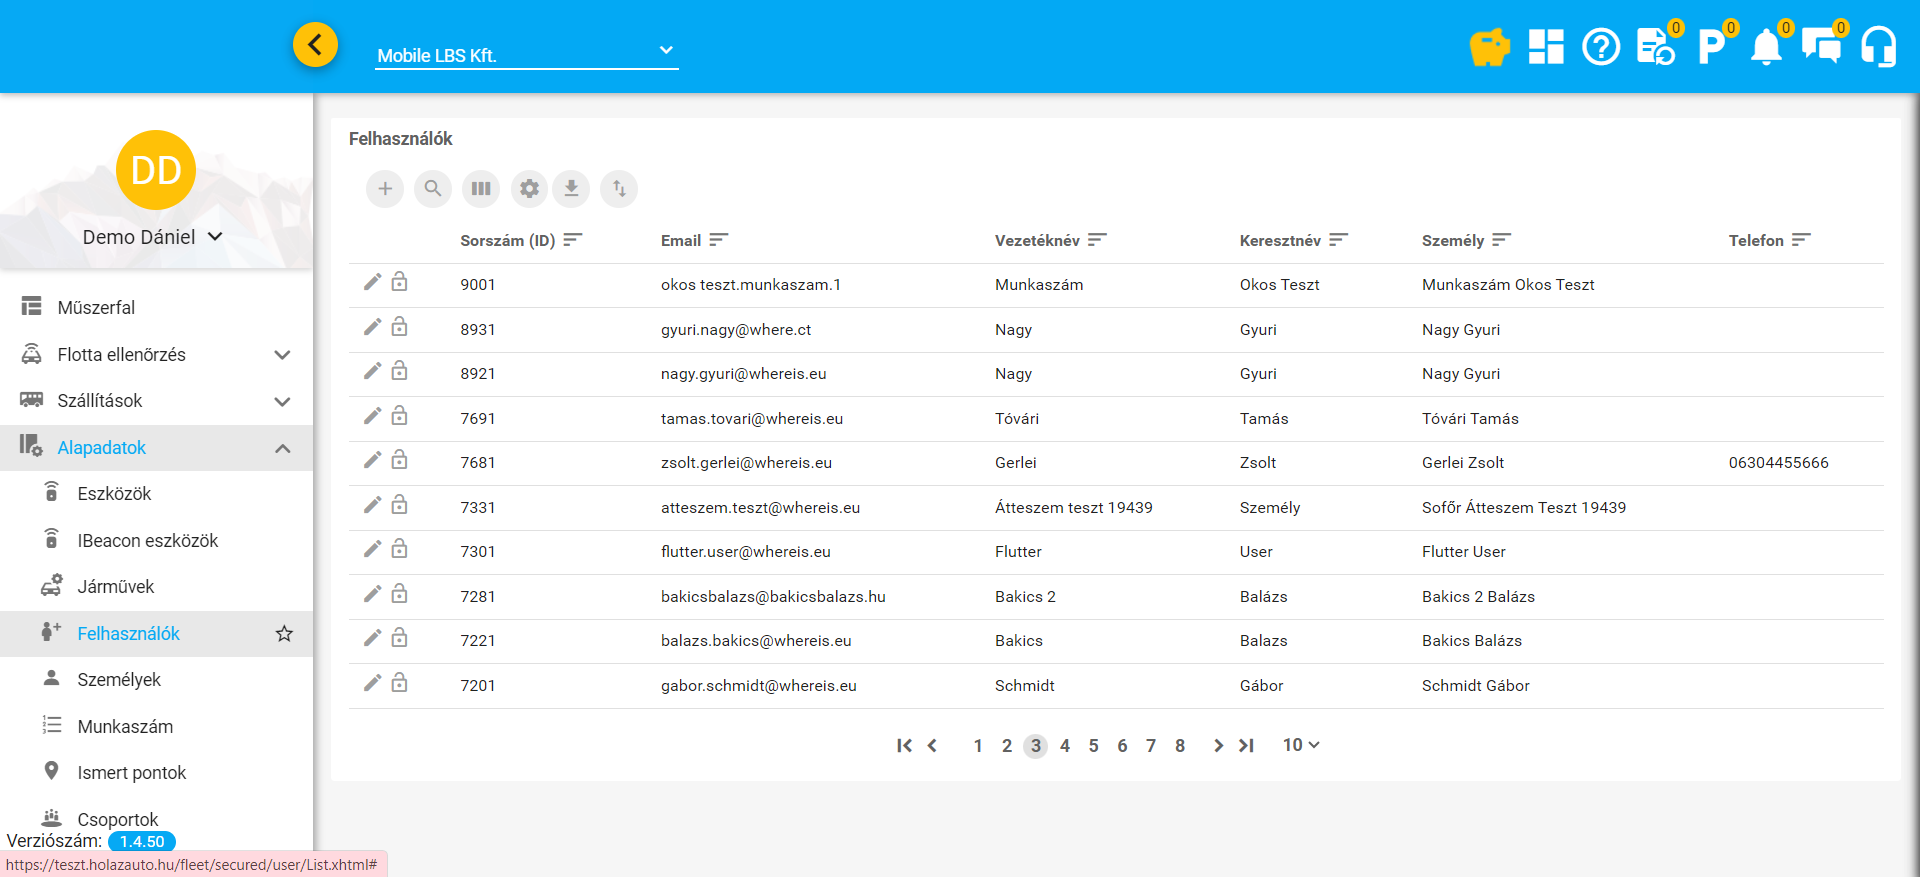Screen dimensions: 1920x877
Task: Open the notifications bell icon
Action: tap(1766, 47)
